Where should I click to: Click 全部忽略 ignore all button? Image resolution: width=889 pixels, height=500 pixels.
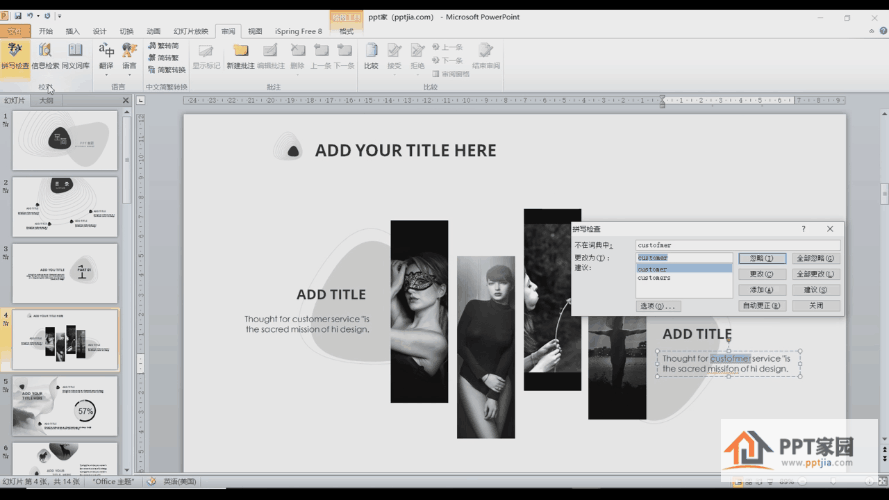[x=815, y=258]
